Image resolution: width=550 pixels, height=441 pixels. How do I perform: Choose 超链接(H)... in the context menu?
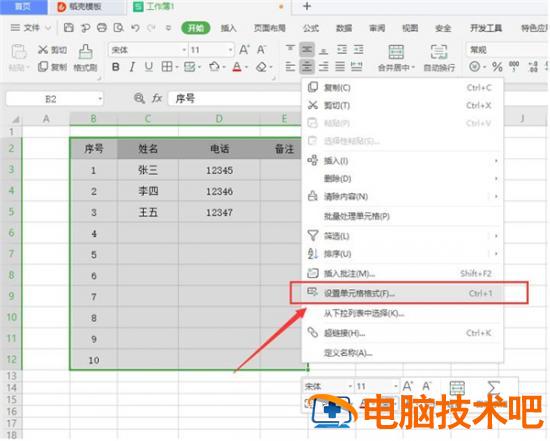tap(403, 333)
